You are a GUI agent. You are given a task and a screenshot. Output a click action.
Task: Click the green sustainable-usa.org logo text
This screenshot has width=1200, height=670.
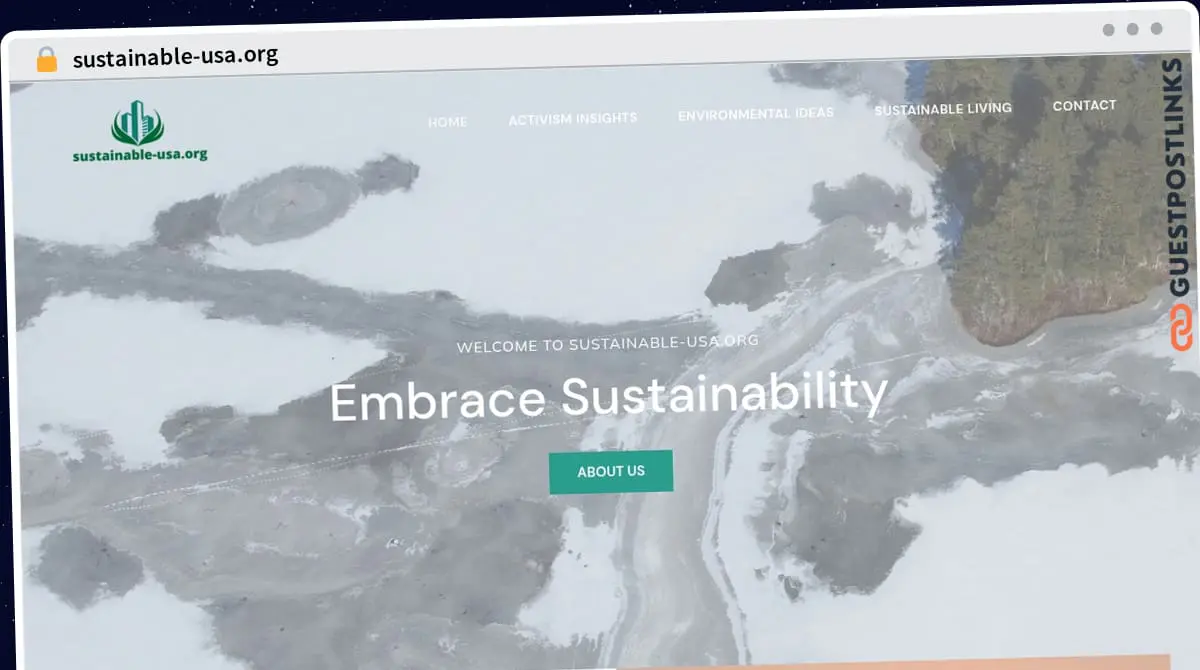click(140, 155)
